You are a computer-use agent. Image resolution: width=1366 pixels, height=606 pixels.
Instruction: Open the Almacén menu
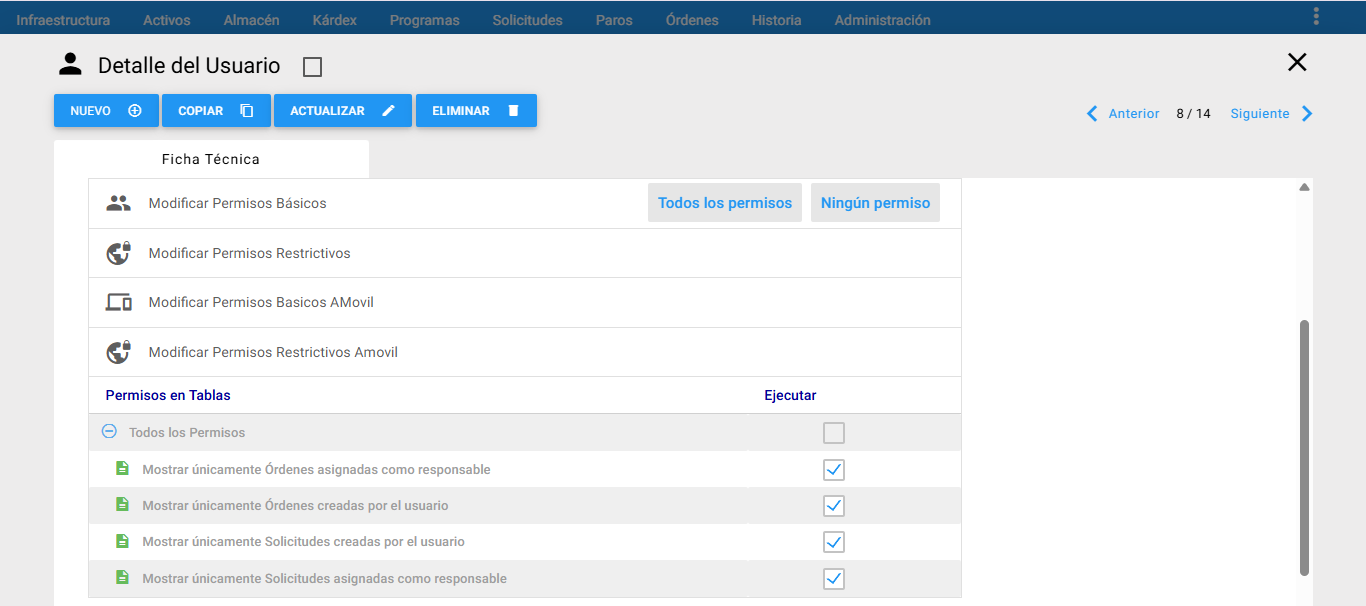(251, 20)
